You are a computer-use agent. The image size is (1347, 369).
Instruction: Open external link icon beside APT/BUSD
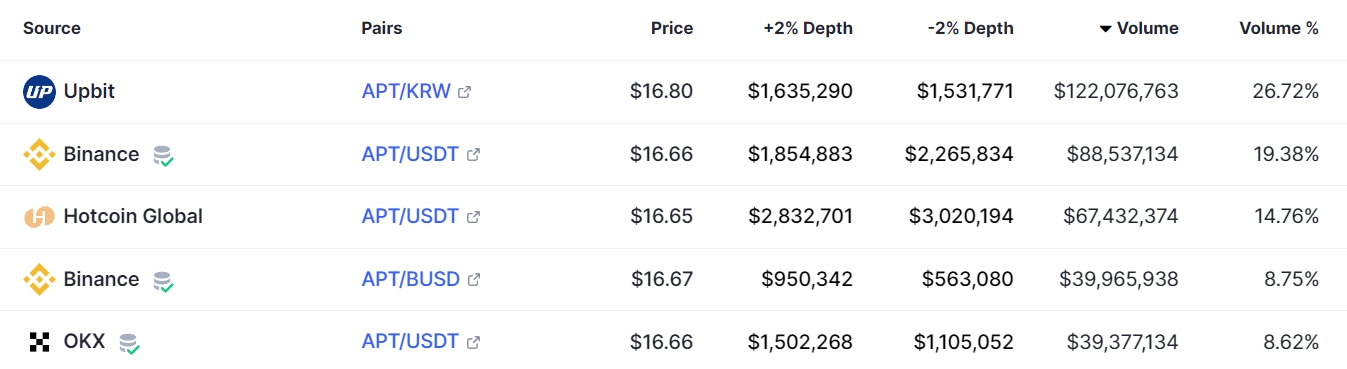[x=474, y=280]
